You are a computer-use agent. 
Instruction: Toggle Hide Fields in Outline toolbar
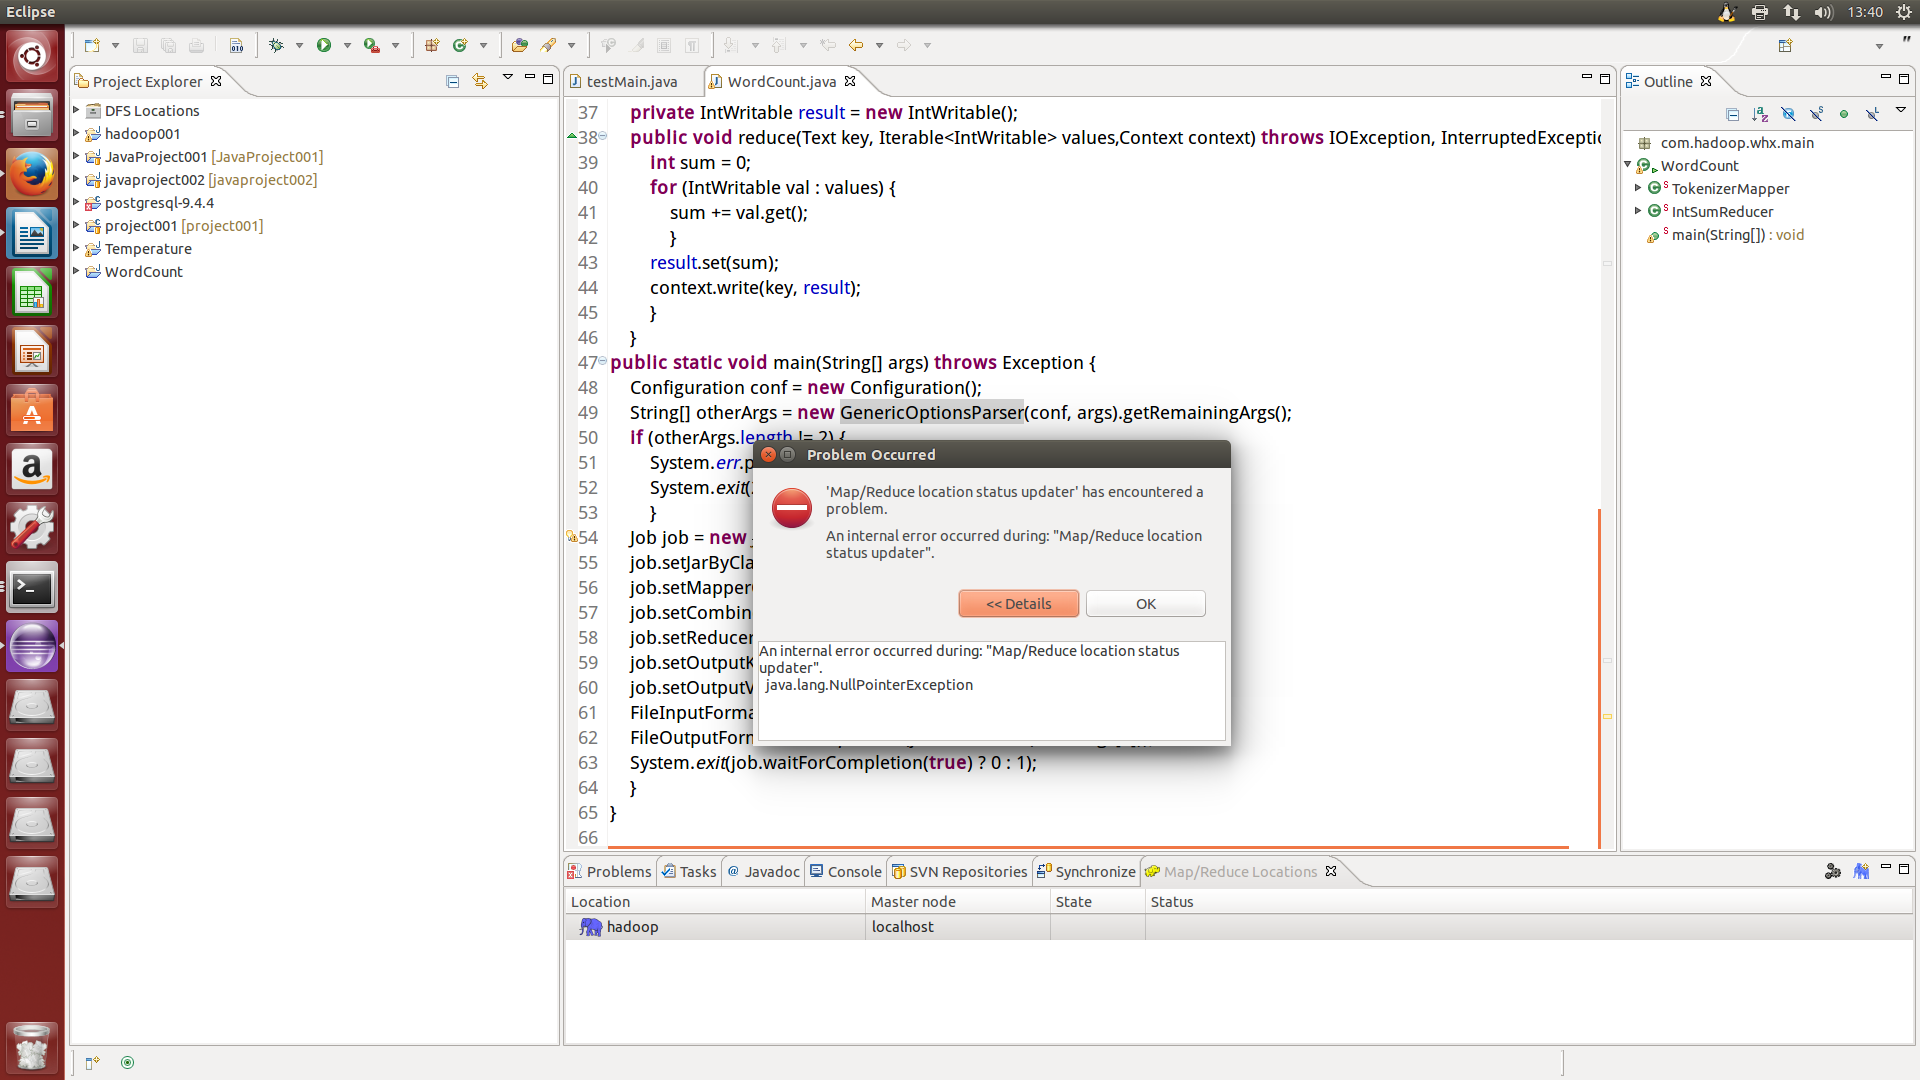click(x=1789, y=114)
